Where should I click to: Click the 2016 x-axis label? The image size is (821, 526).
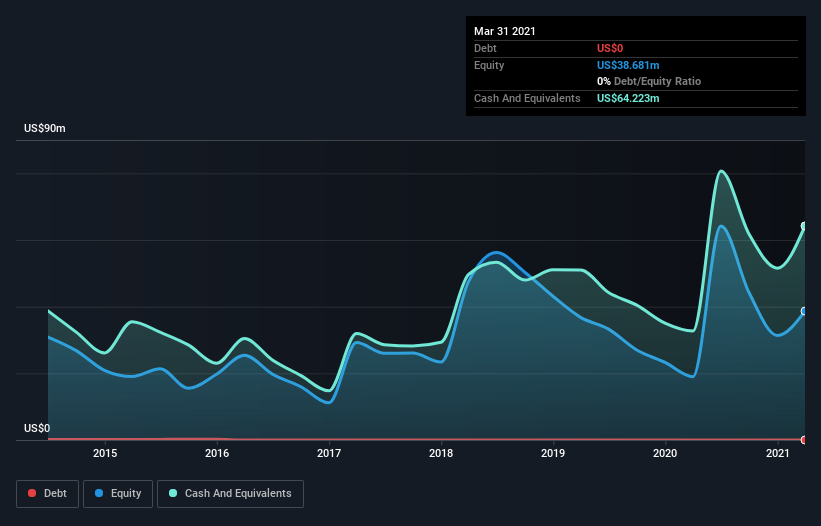pos(217,453)
